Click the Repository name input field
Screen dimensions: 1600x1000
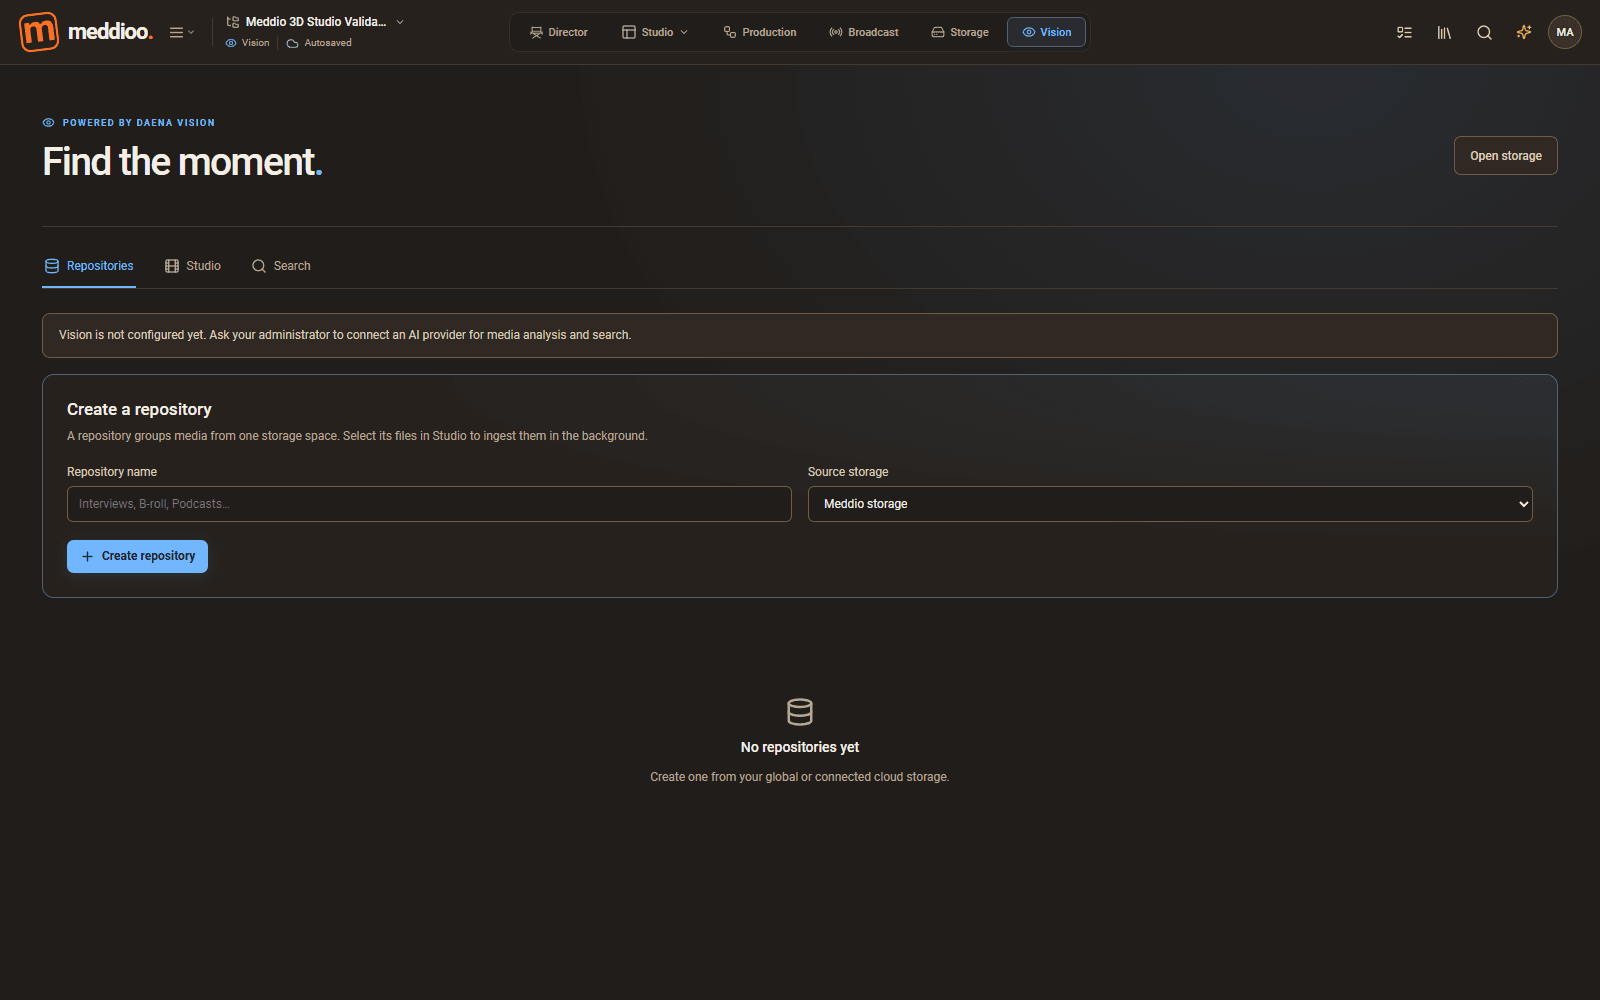(429, 504)
